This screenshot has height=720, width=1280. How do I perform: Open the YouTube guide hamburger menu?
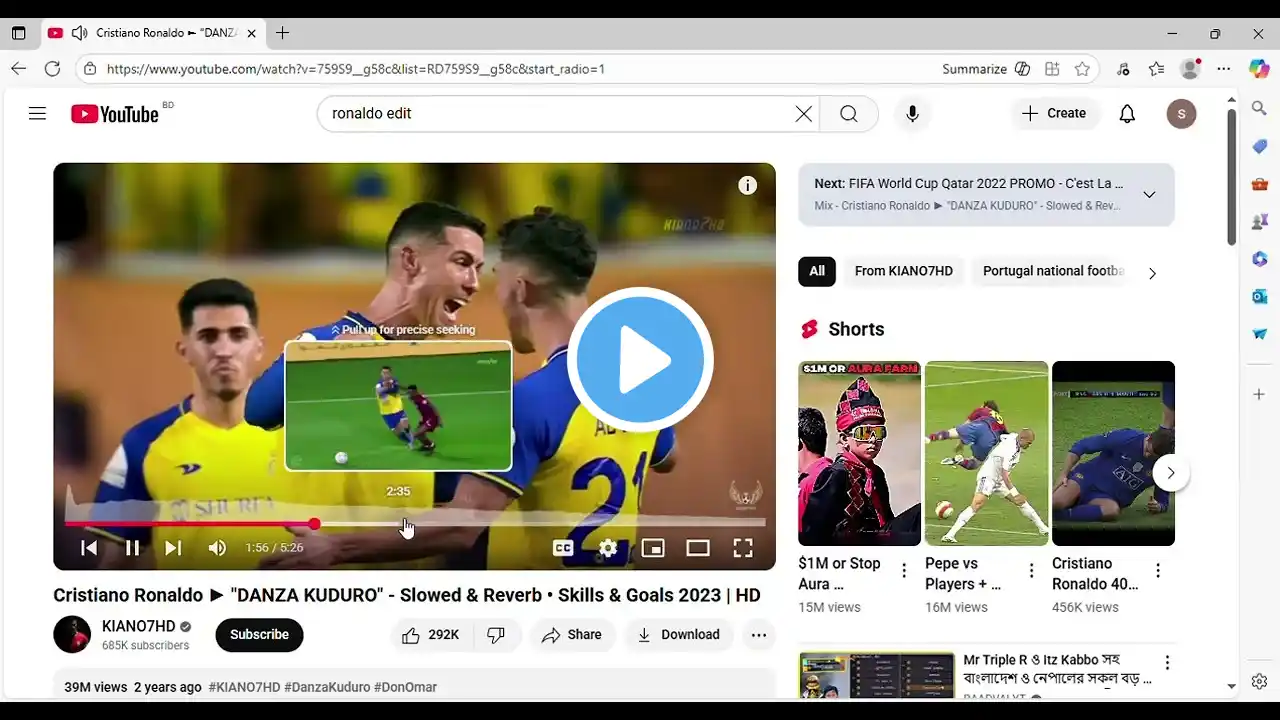pos(37,114)
